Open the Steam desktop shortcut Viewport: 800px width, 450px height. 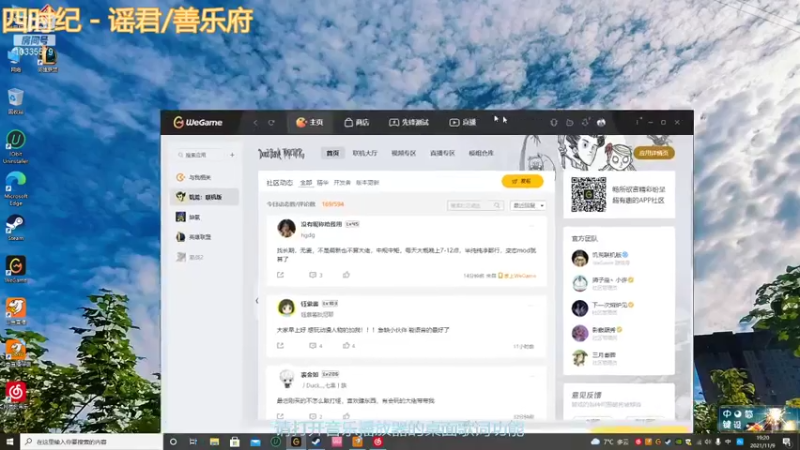tap(15, 228)
